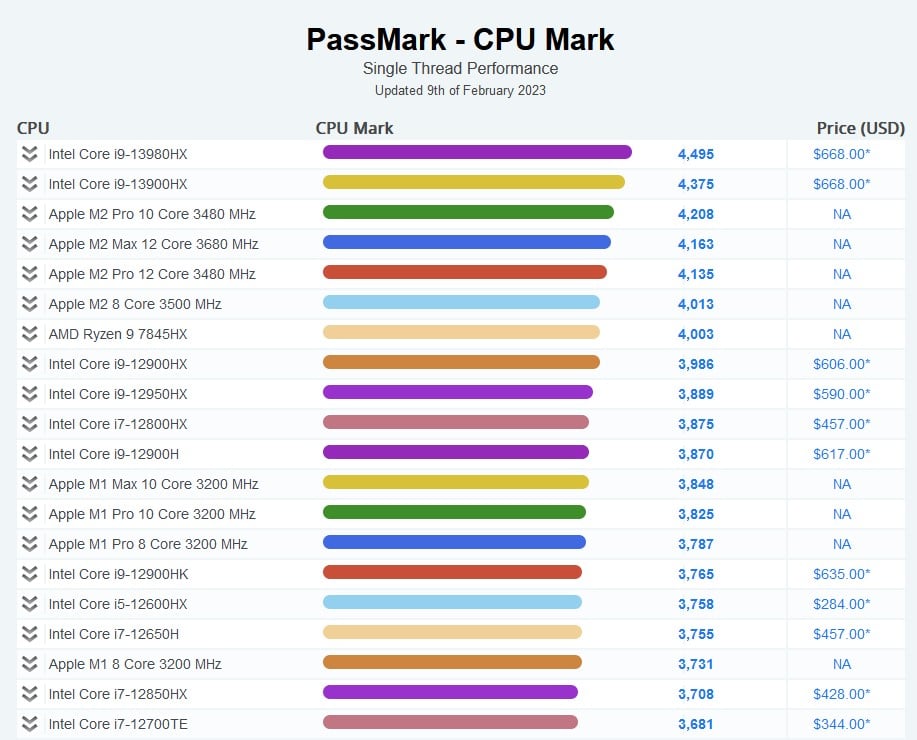Click the light blue score bar for Apple M2 8 Core
This screenshot has width=917, height=740.
461,302
